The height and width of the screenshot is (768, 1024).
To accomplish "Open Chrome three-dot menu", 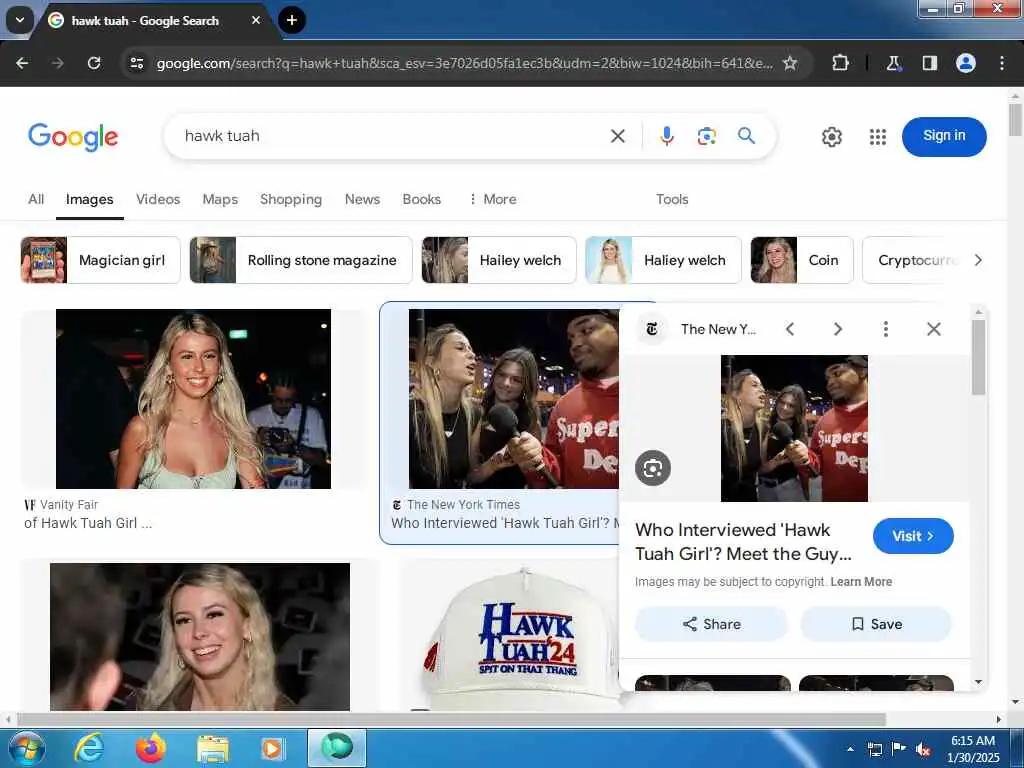I will coord(1002,63).
